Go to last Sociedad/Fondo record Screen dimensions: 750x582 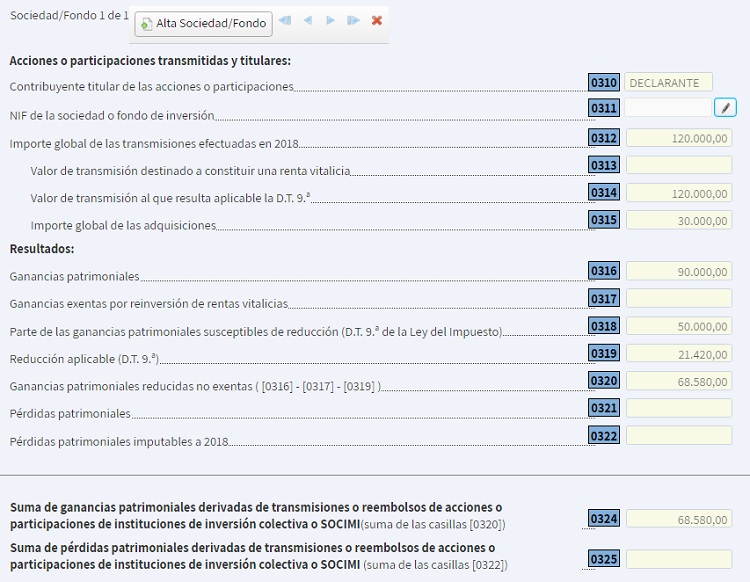tap(353, 21)
